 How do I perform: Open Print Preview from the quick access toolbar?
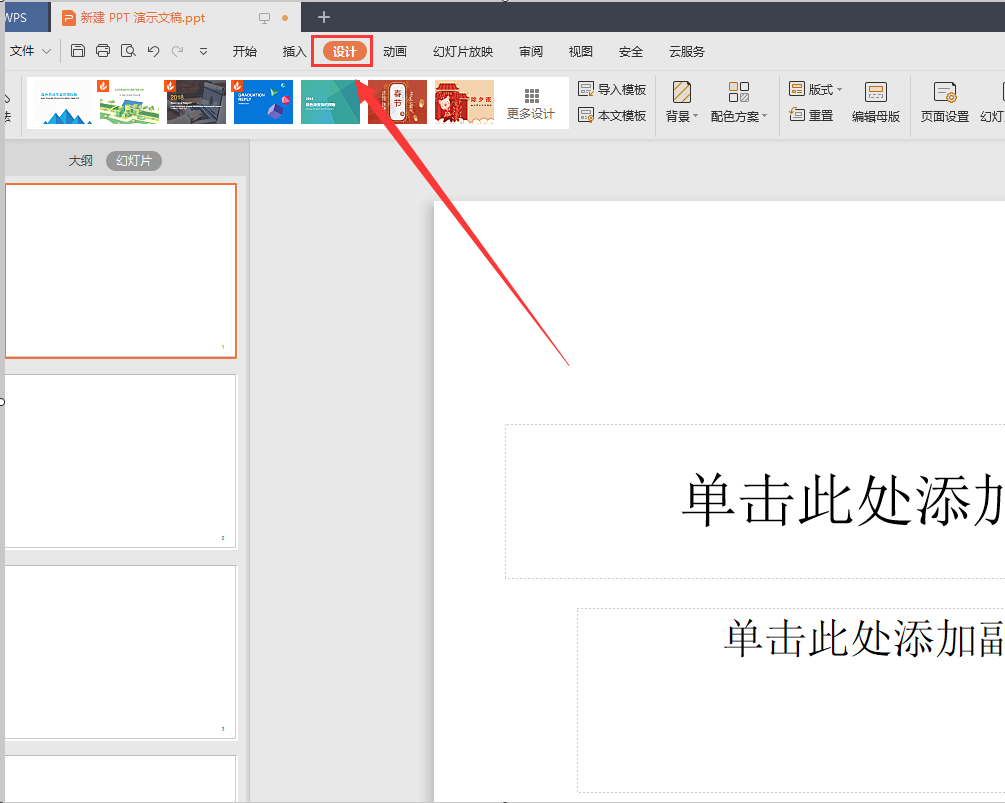pyautogui.click(x=128, y=50)
